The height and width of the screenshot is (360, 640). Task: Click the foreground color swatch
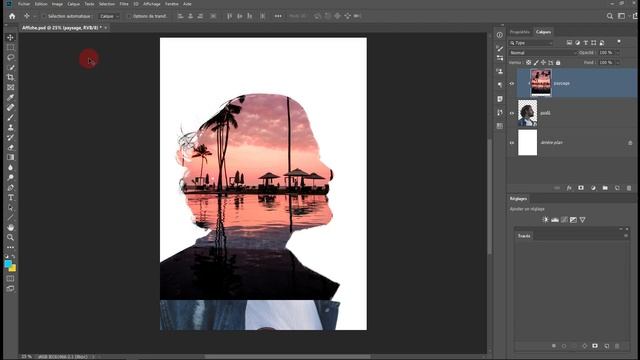(8, 264)
